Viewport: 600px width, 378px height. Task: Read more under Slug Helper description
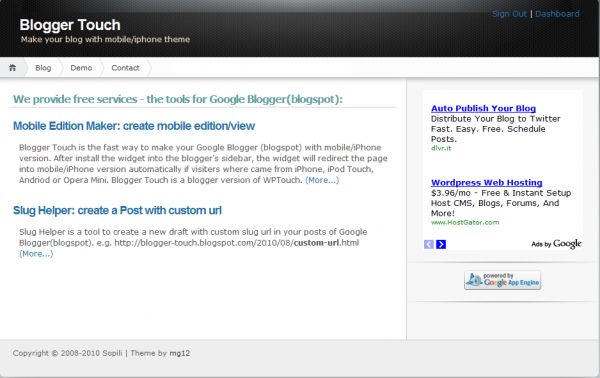point(36,254)
